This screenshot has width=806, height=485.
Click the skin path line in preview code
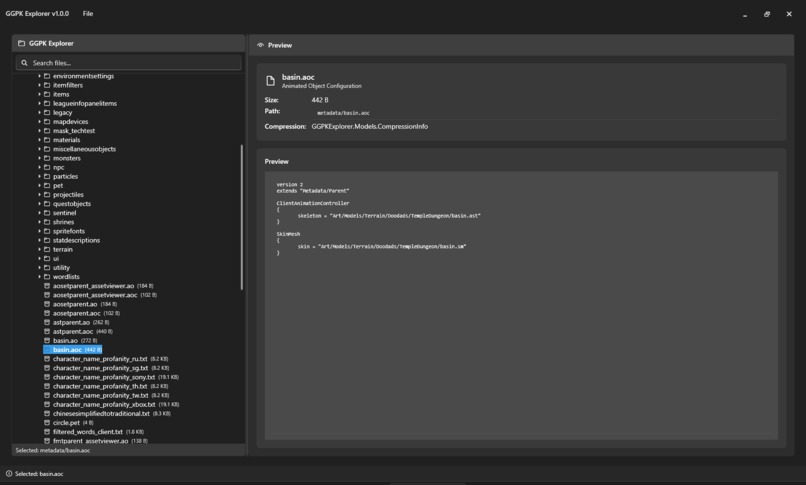click(382, 247)
